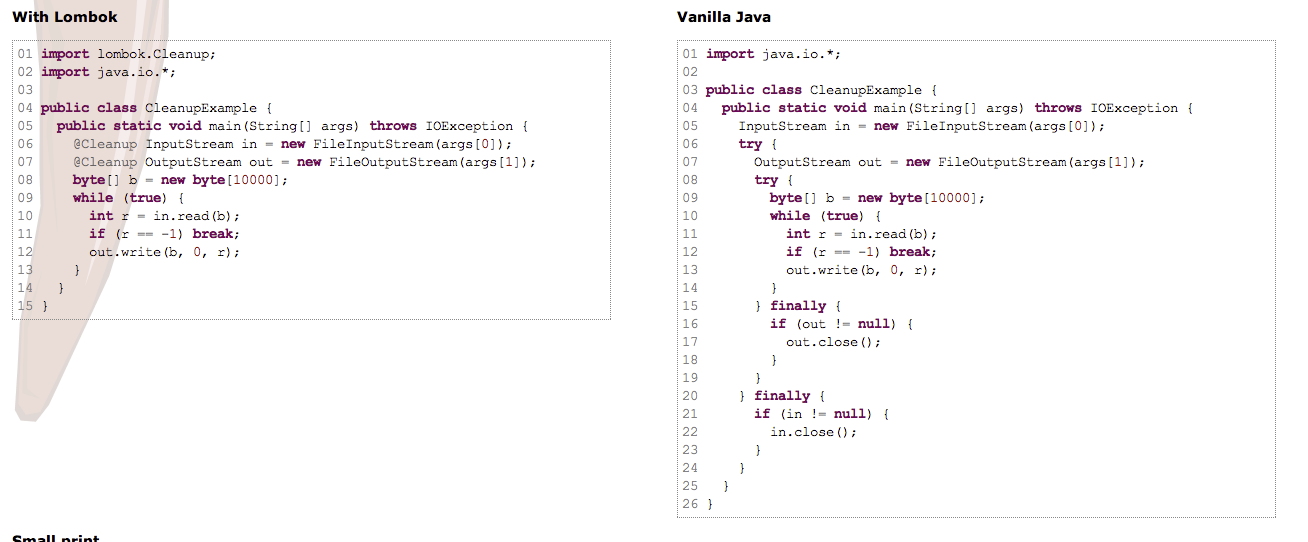The height and width of the screenshot is (542, 1308).
Task: Click "import lombok.Cleanup;" on line 01
Action: [128, 54]
